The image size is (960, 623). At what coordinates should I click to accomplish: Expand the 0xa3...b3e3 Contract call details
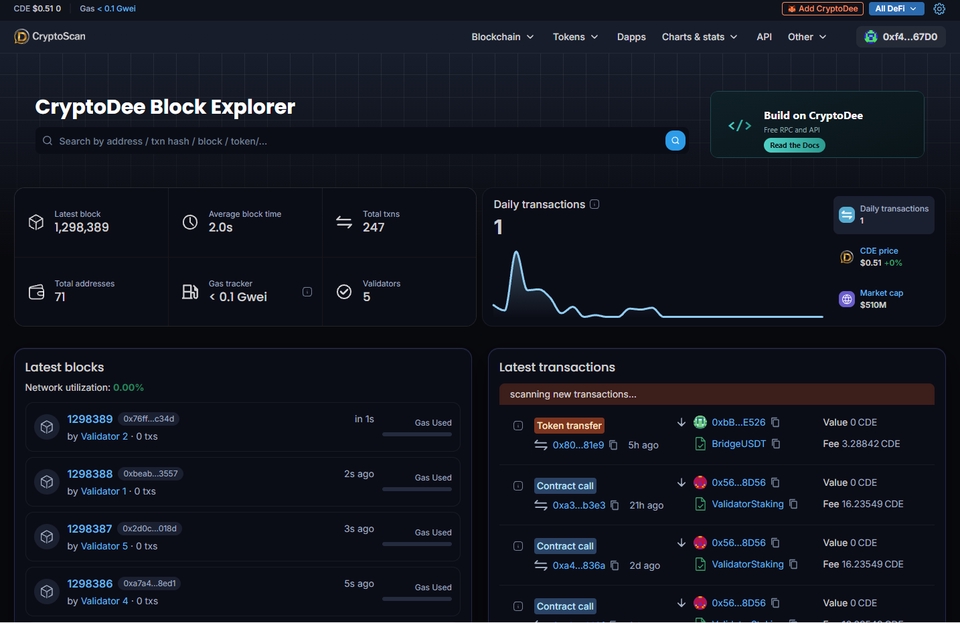518,486
